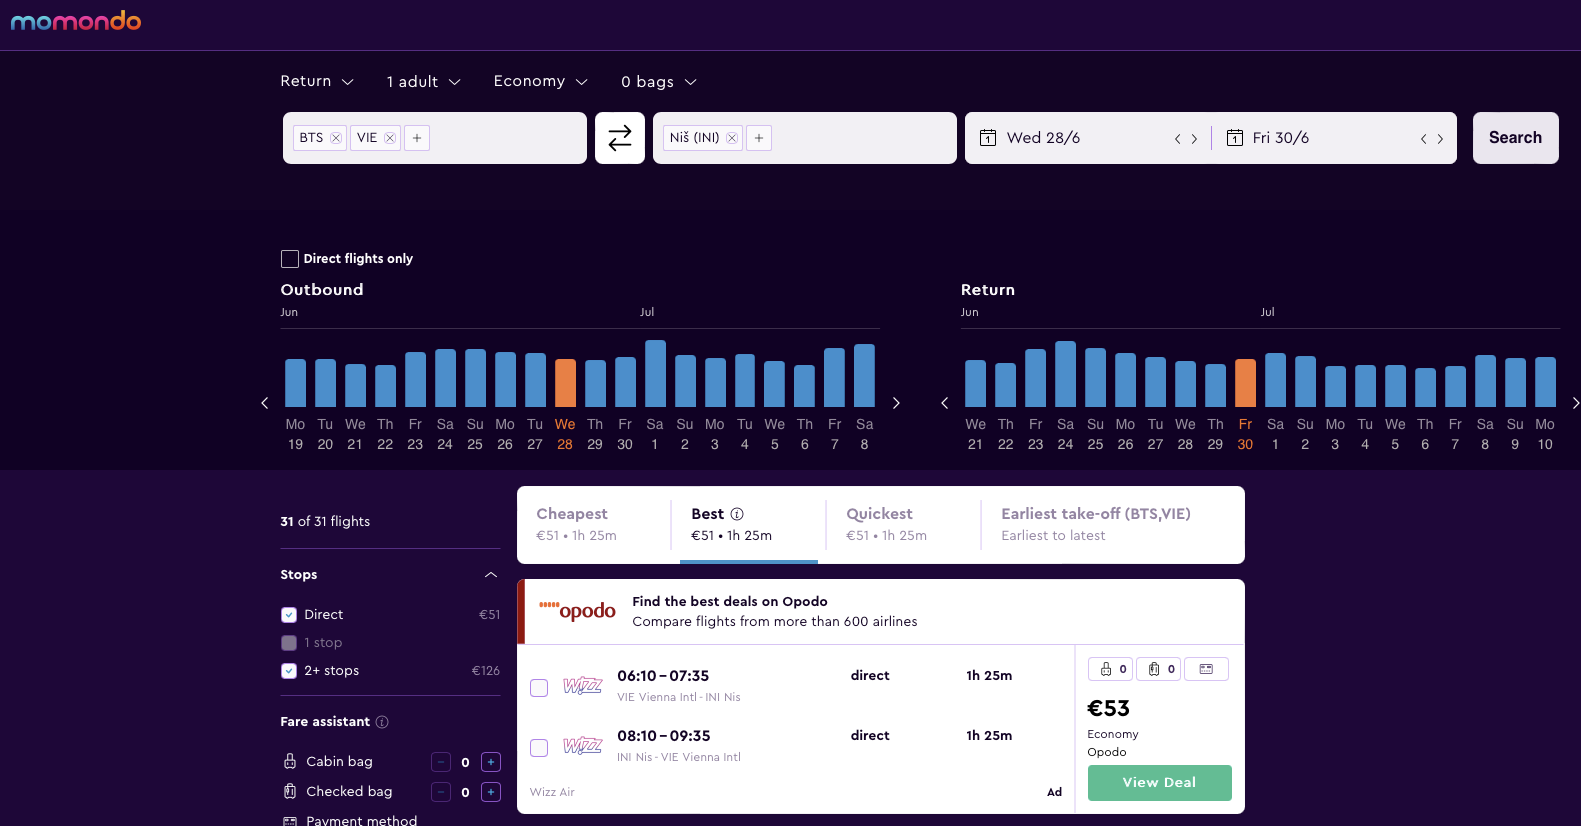This screenshot has height=826, width=1581.
Task: Uncheck the 2+ stops filter
Action: pyautogui.click(x=289, y=671)
